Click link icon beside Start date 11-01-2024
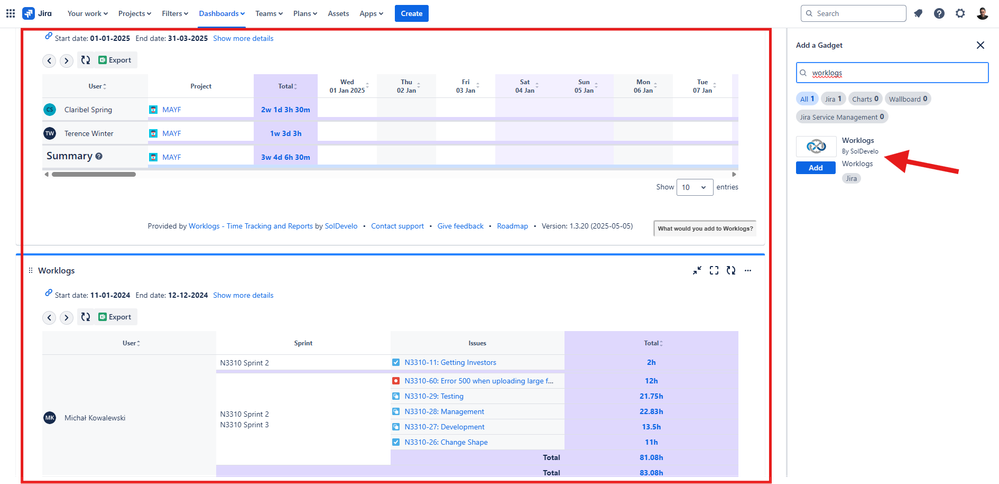This screenshot has width=999, height=484. click(48, 294)
